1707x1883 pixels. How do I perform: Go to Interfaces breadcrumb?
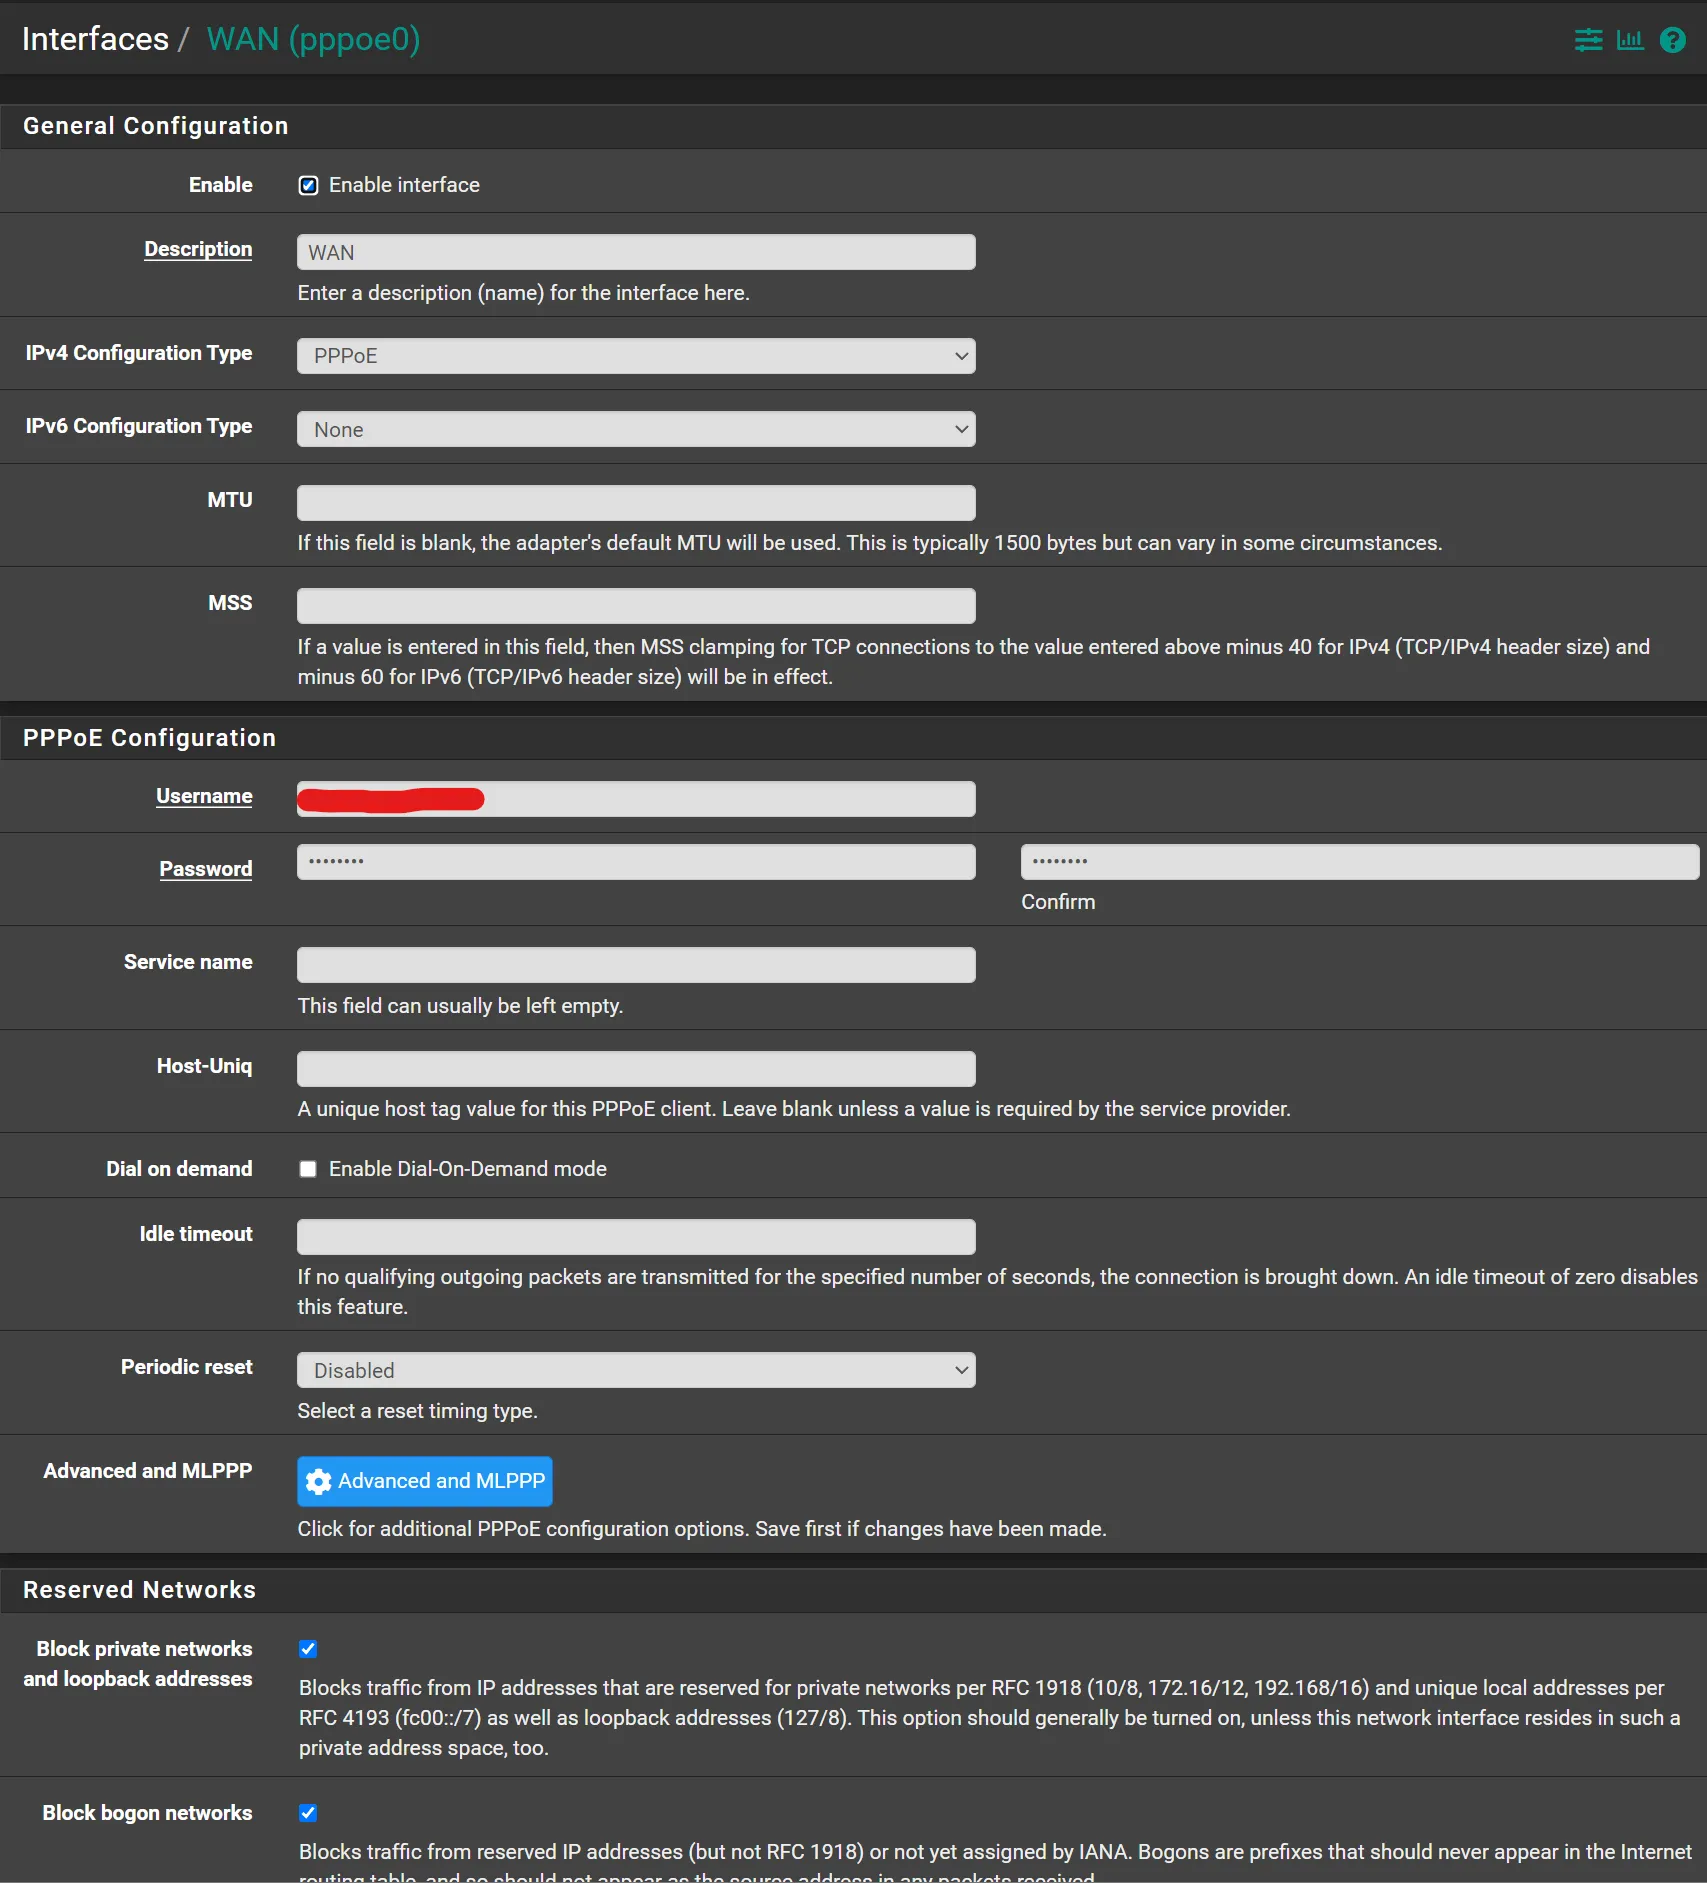95,39
